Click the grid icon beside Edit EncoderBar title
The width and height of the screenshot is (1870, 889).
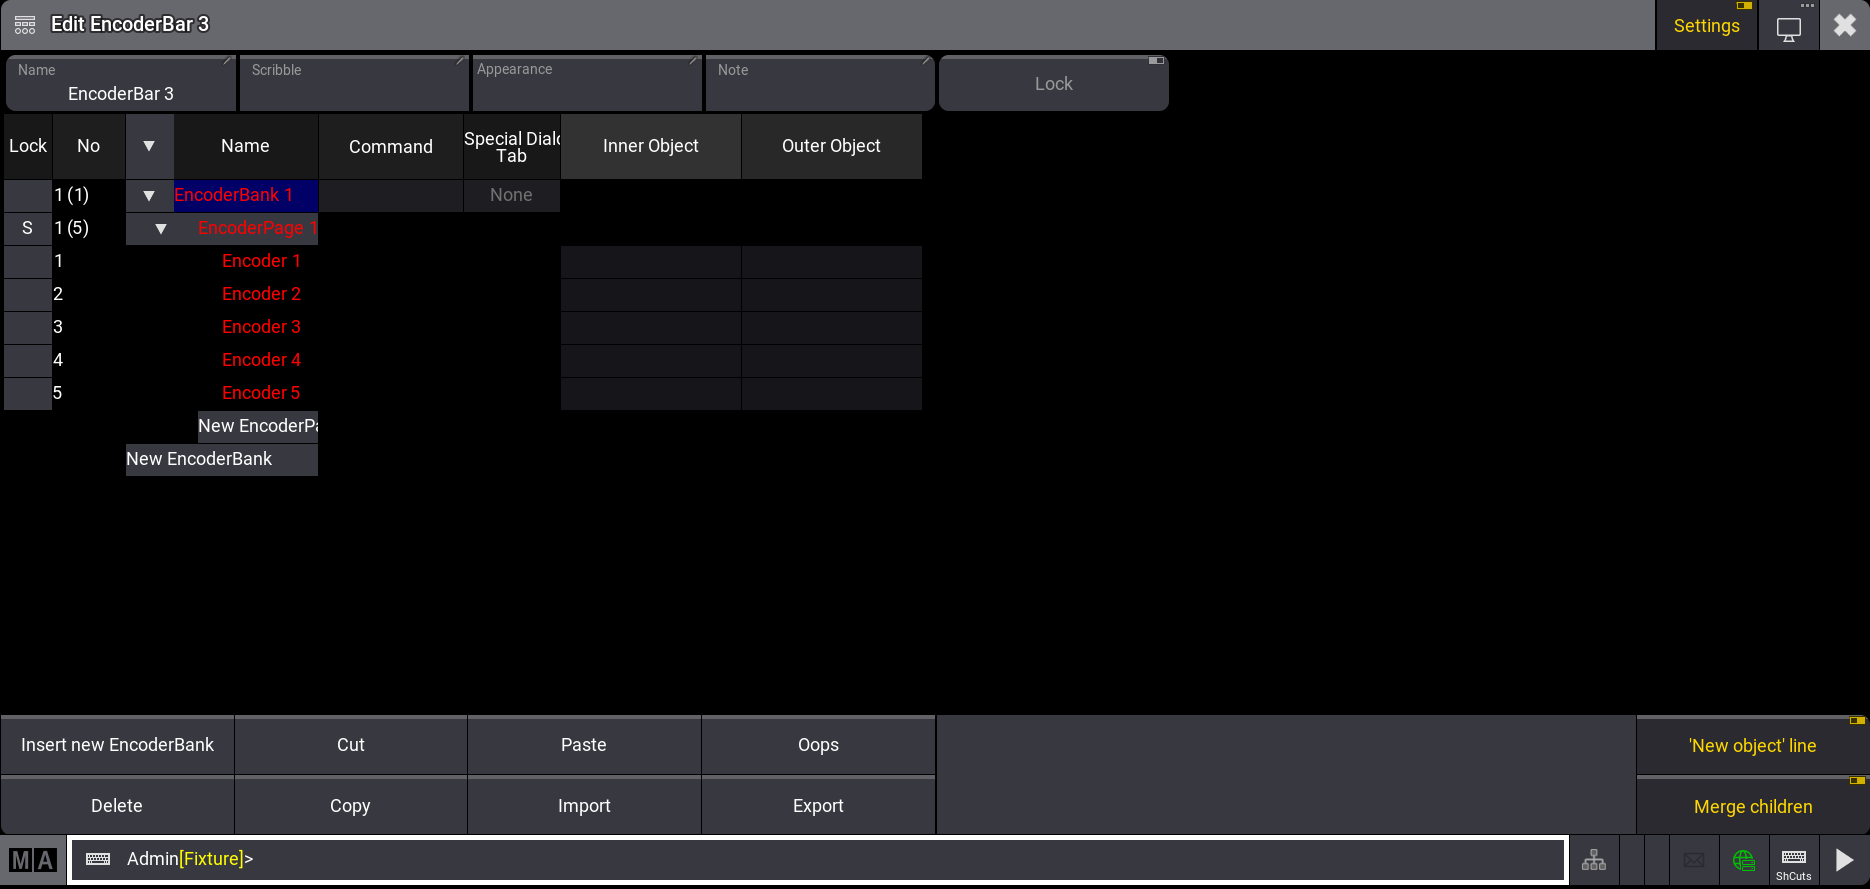coord(25,25)
